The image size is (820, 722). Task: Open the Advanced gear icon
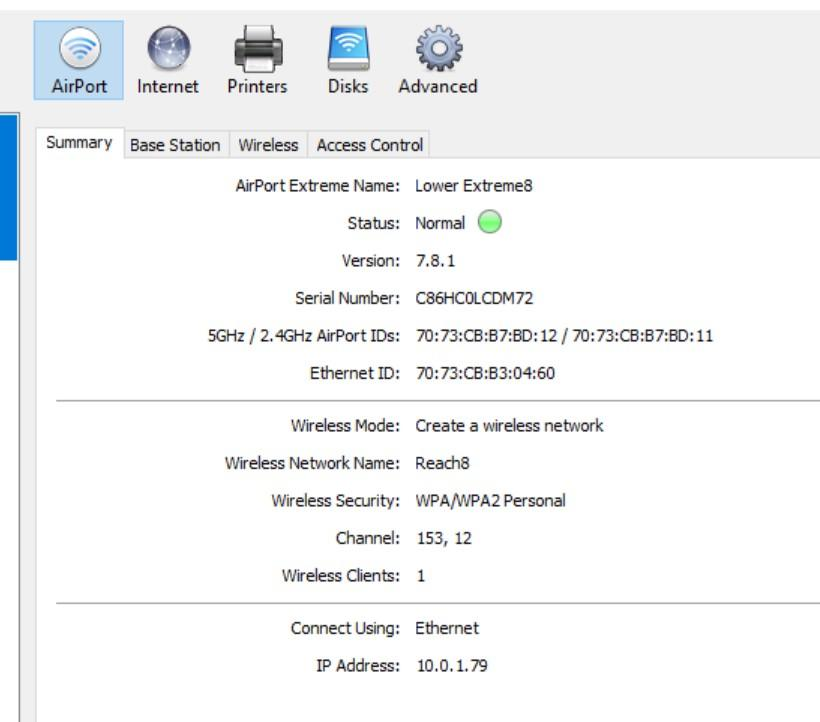[438, 60]
